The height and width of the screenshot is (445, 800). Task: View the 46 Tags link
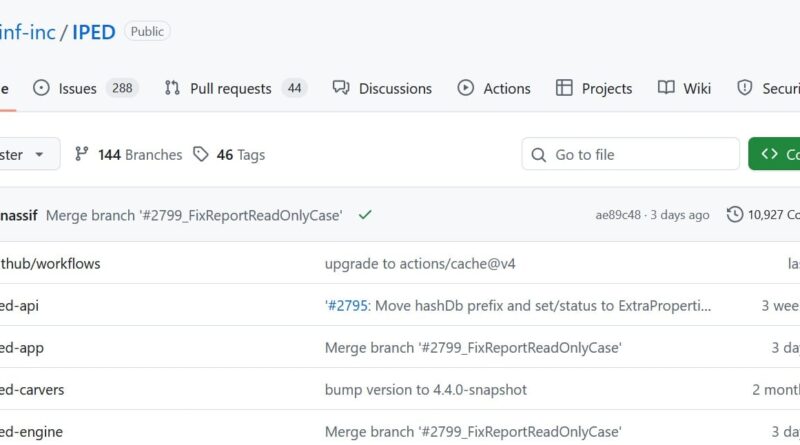click(x=240, y=155)
